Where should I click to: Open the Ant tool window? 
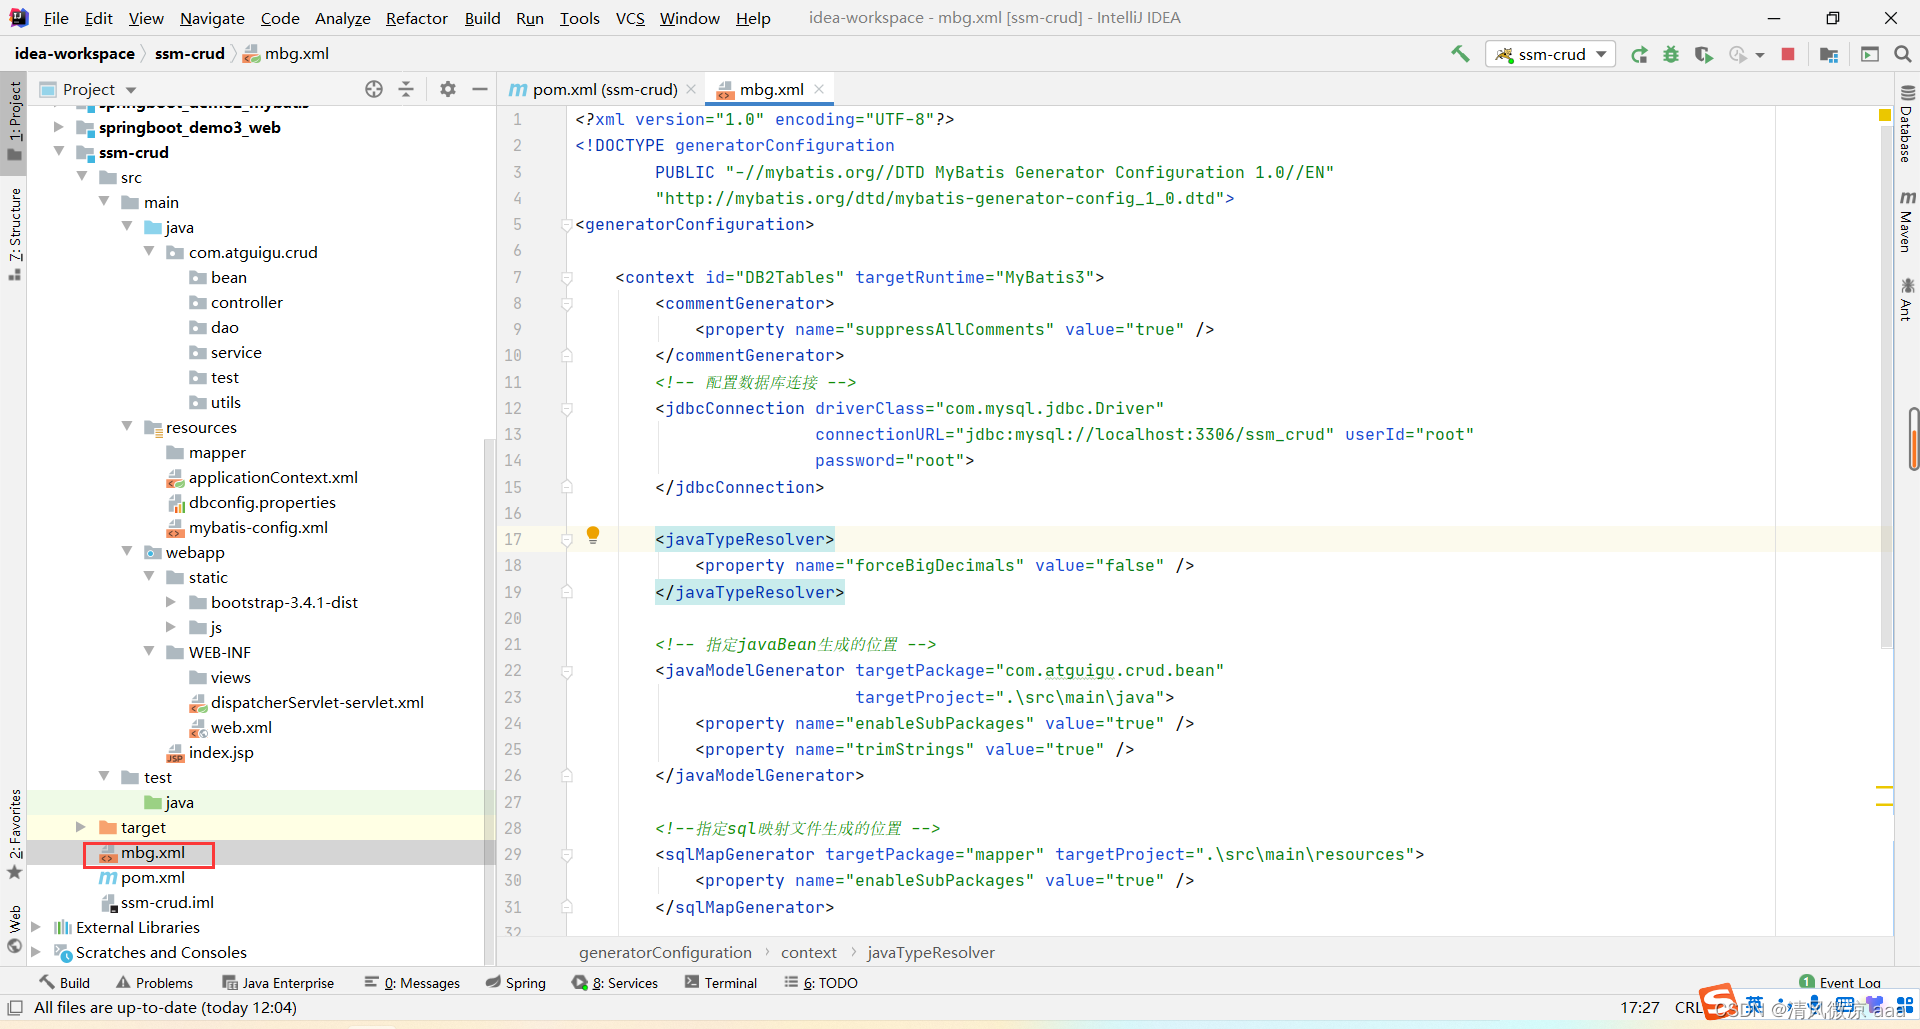[x=1907, y=299]
